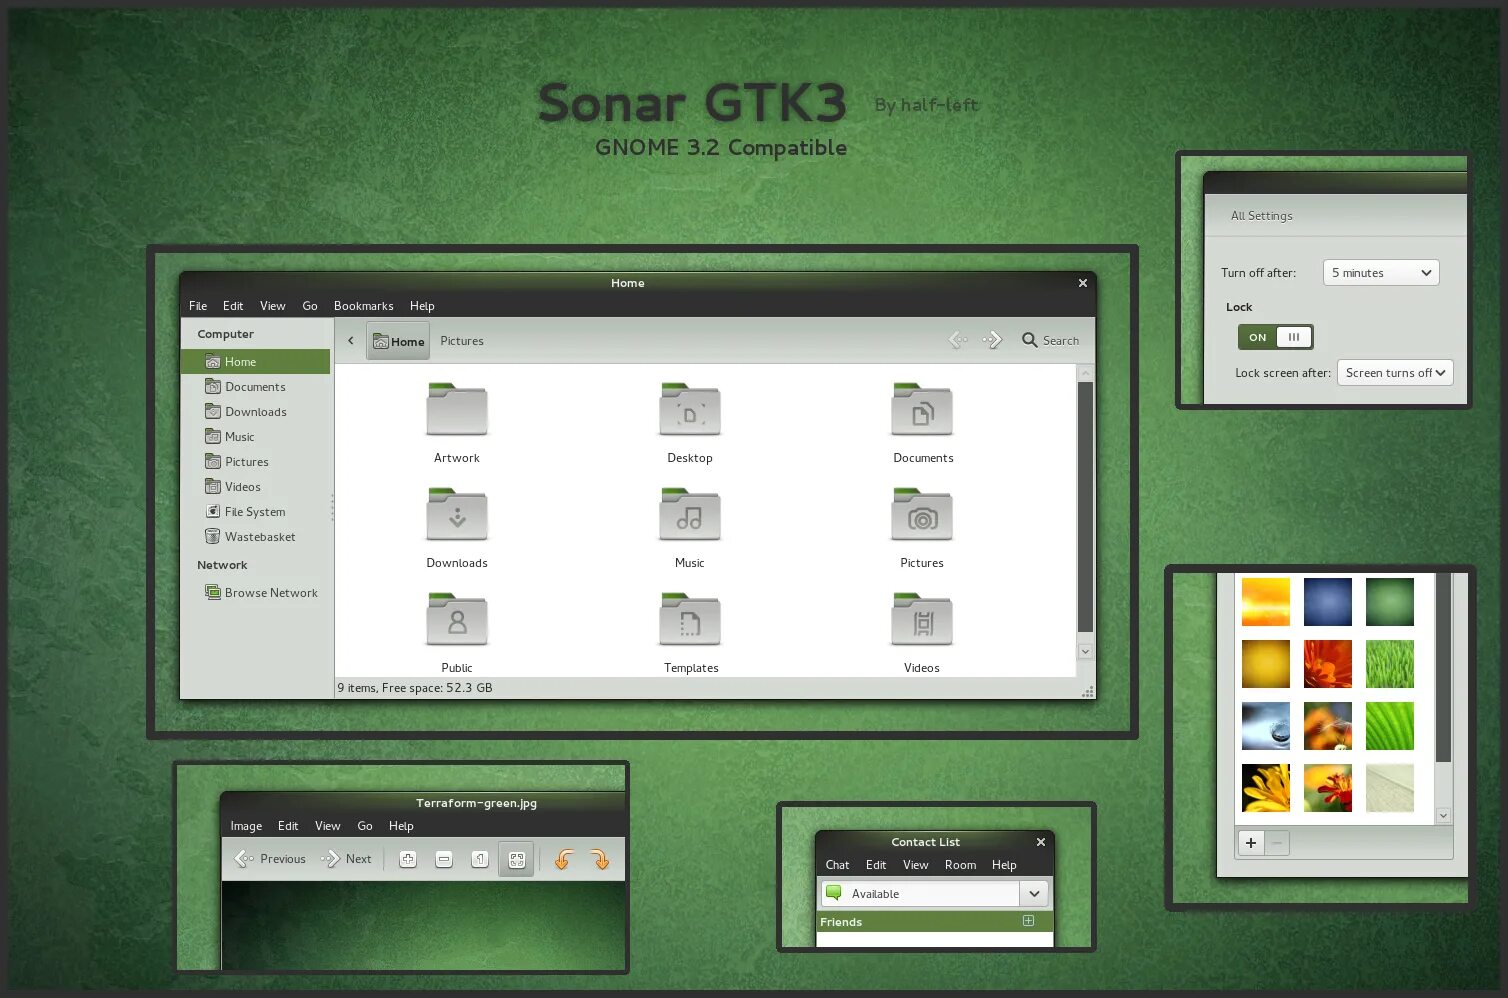Select the solid orange gradient wallpaper thumbnail
The image size is (1508, 998).
pos(1266,664)
